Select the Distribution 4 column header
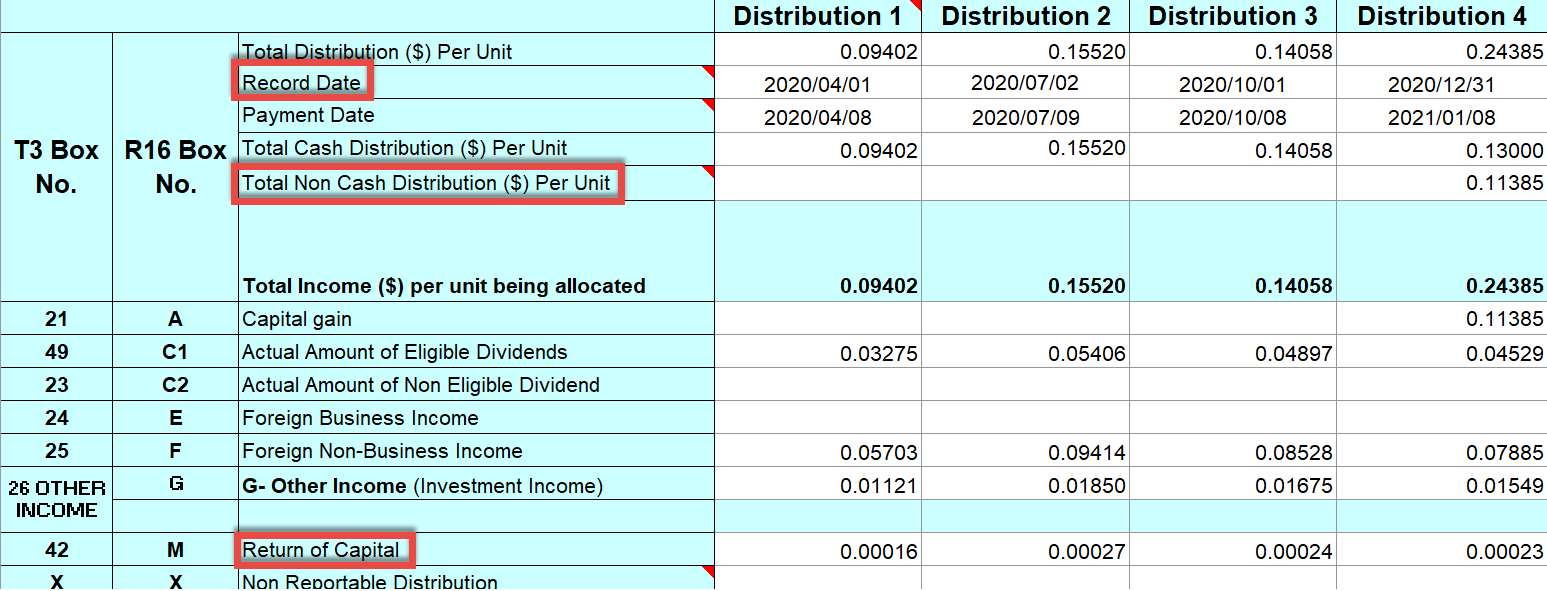Image resolution: width=1547 pixels, height=591 pixels. [1441, 16]
